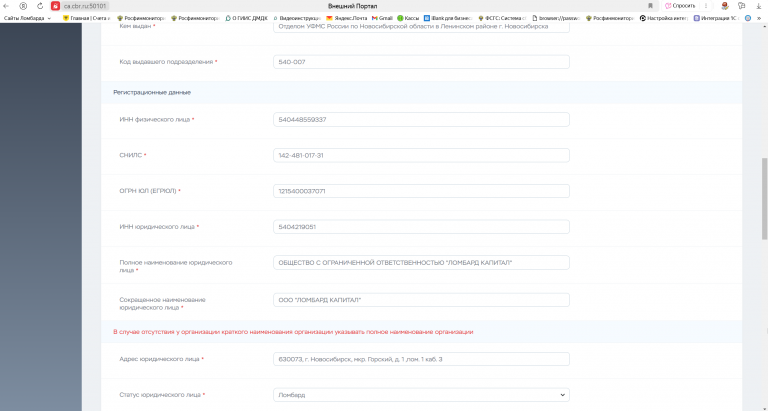Viewport: 768px width, 411px height.
Task: Open the Кассы bookmark
Action: coord(408,18)
